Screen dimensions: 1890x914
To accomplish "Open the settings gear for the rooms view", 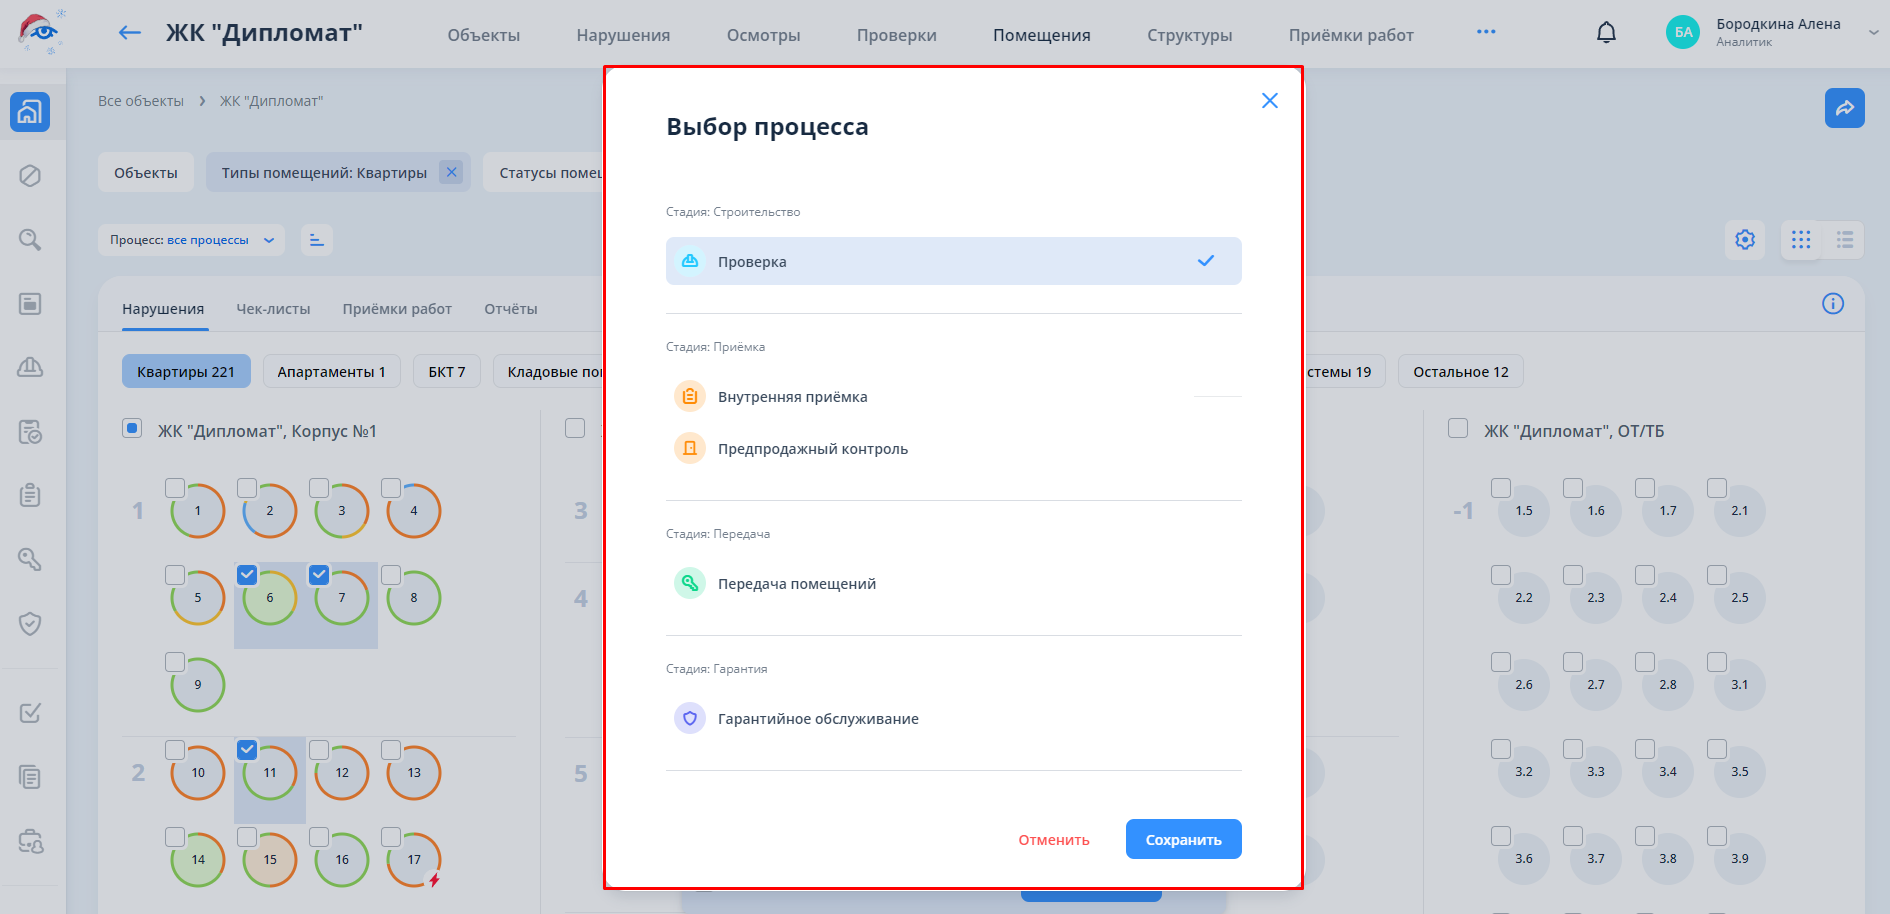I will tap(1745, 240).
